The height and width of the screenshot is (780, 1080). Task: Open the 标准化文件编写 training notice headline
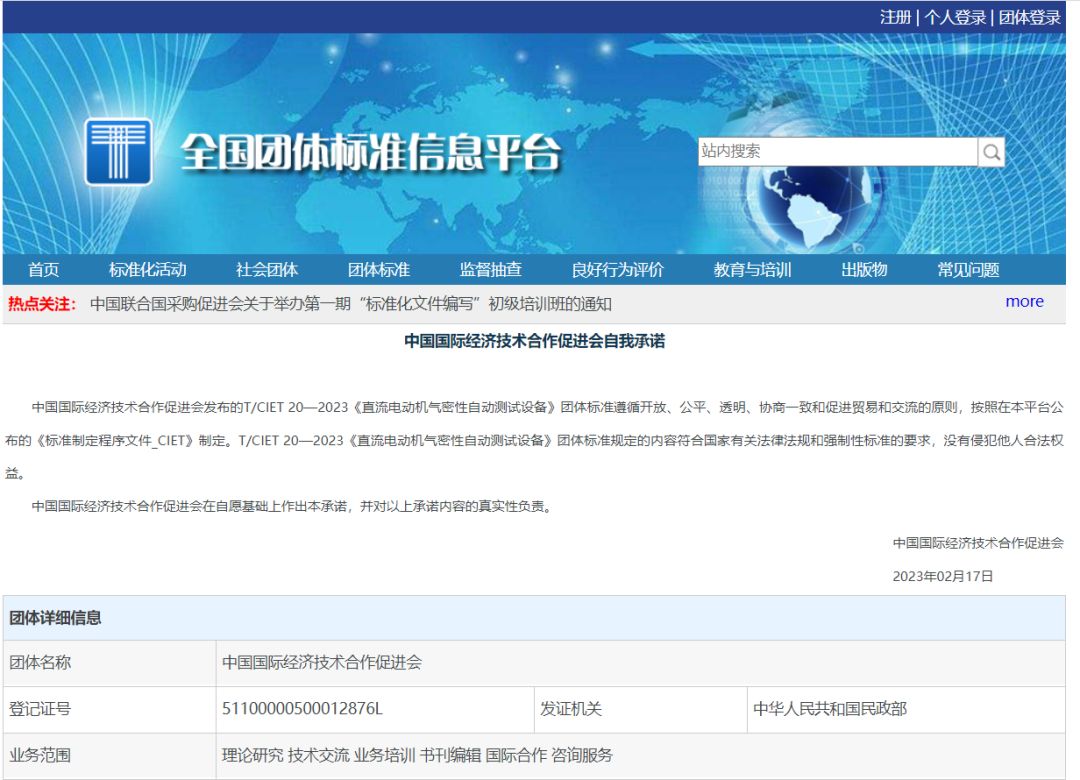click(350, 304)
